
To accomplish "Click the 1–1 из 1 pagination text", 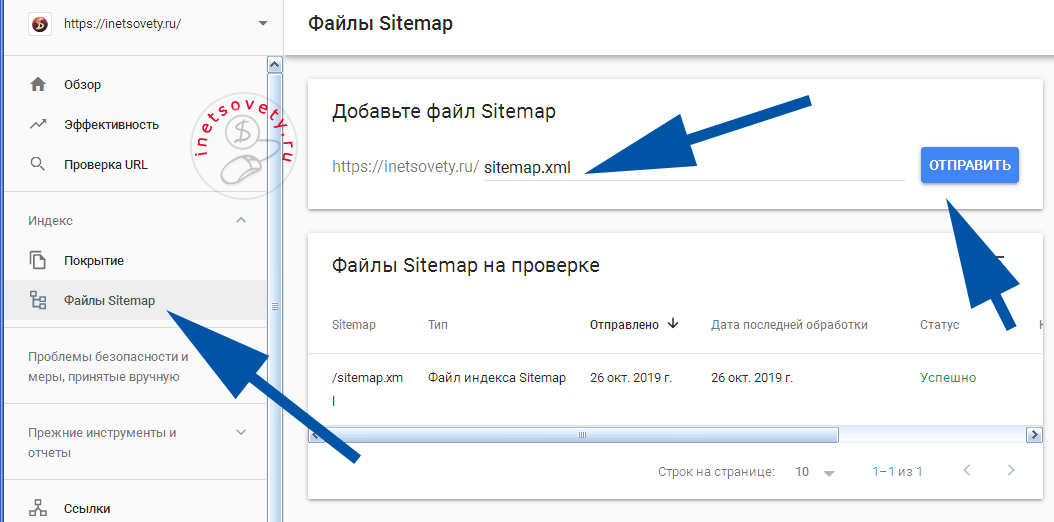I will tap(897, 472).
